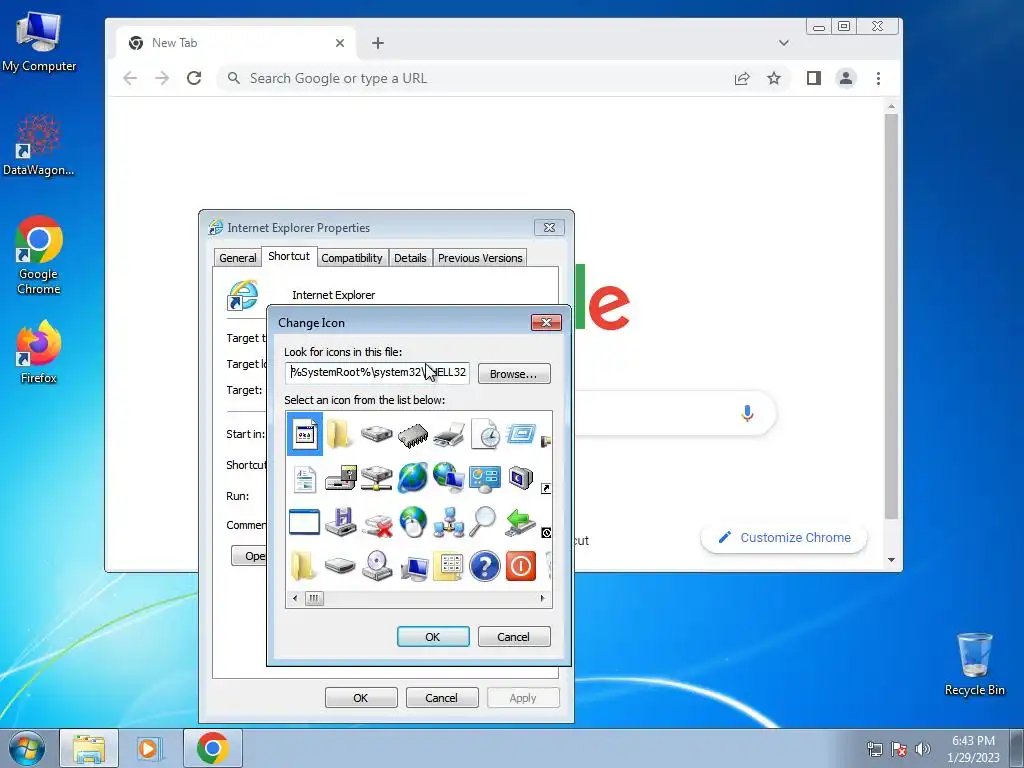Click the Google voice search microphone

coord(748,413)
